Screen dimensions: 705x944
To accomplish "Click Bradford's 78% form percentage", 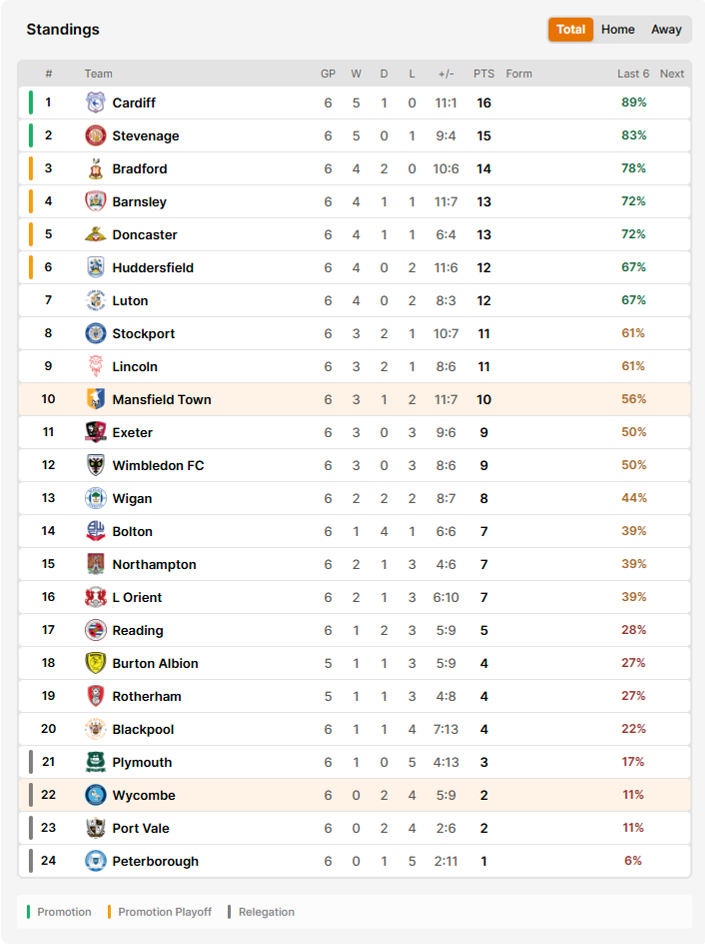I will pyautogui.click(x=633, y=169).
